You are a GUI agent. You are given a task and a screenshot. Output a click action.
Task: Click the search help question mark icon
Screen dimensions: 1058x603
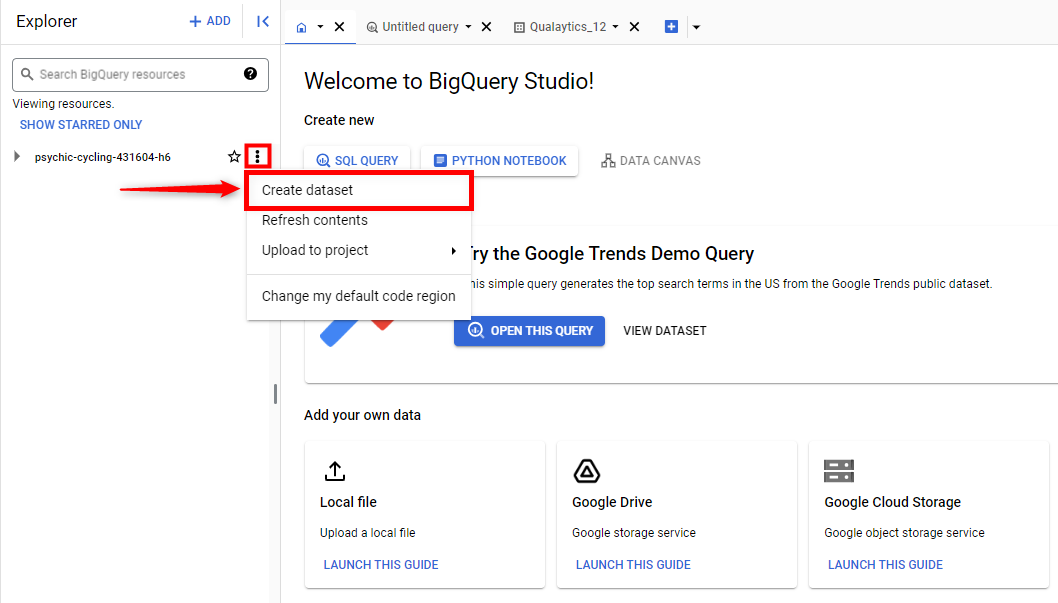[250, 74]
